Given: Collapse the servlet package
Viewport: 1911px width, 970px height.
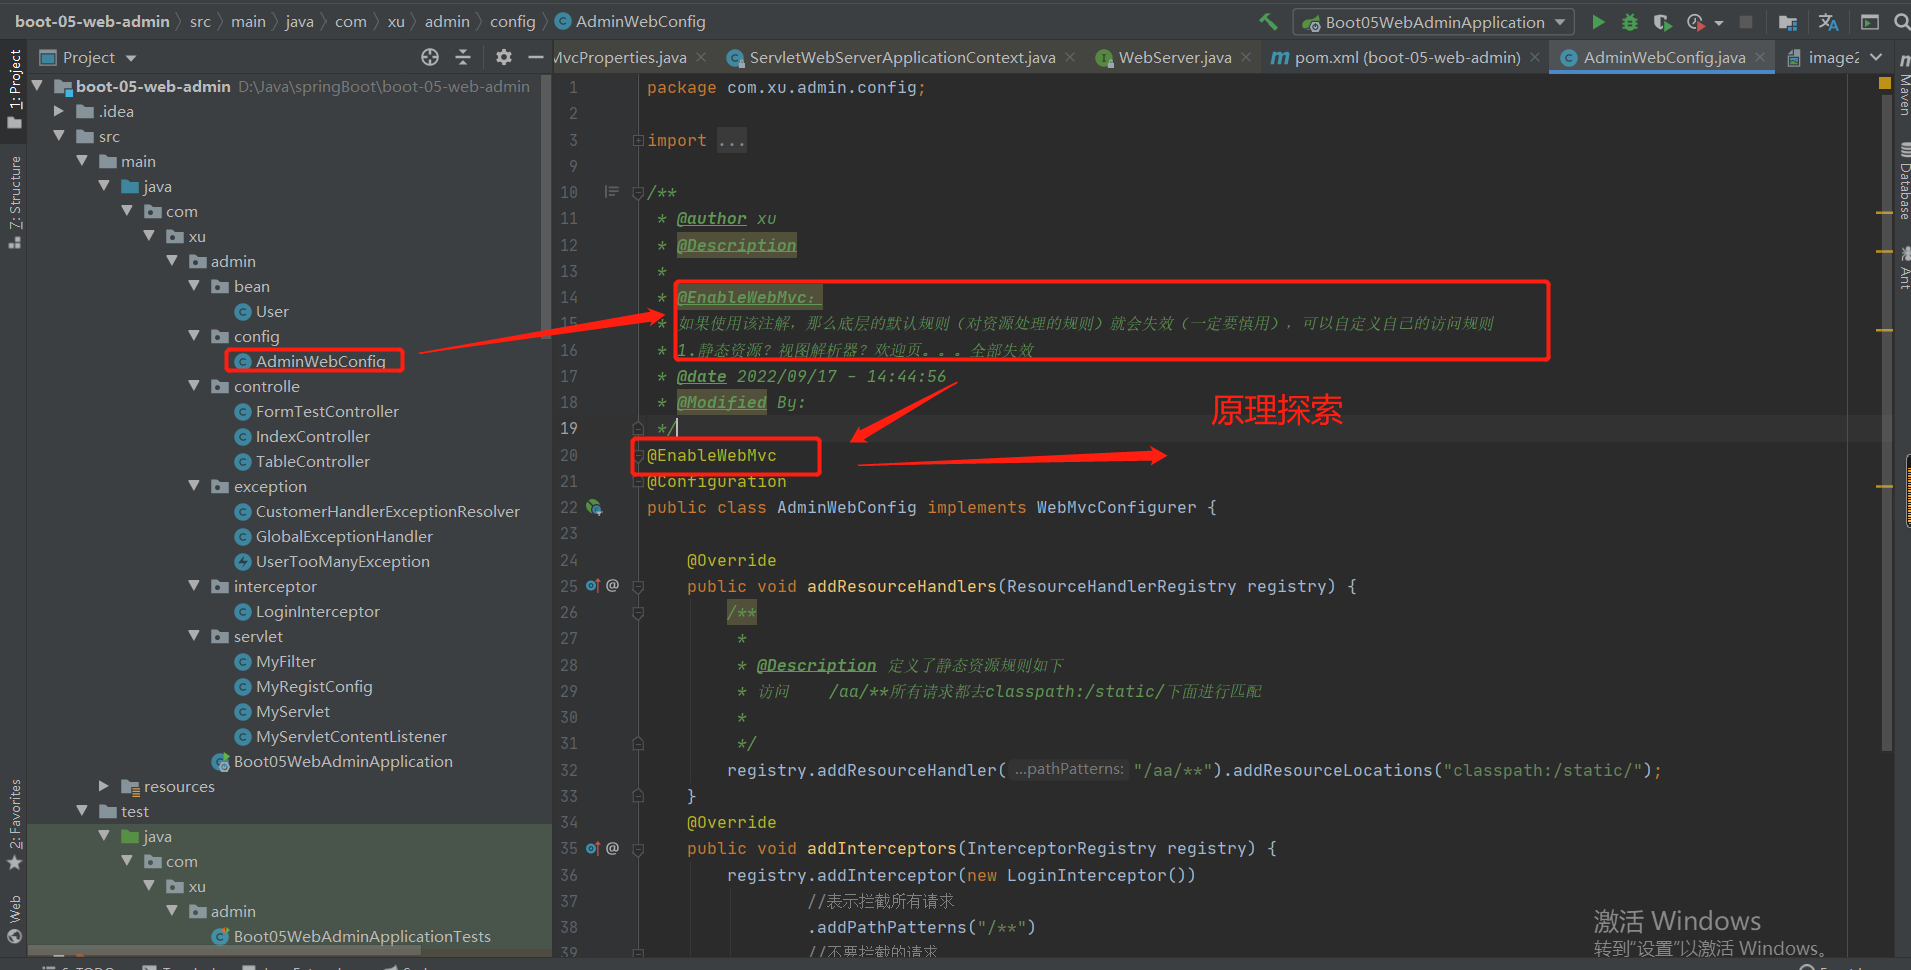Looking at the screenshot, I should coord(194,636).
